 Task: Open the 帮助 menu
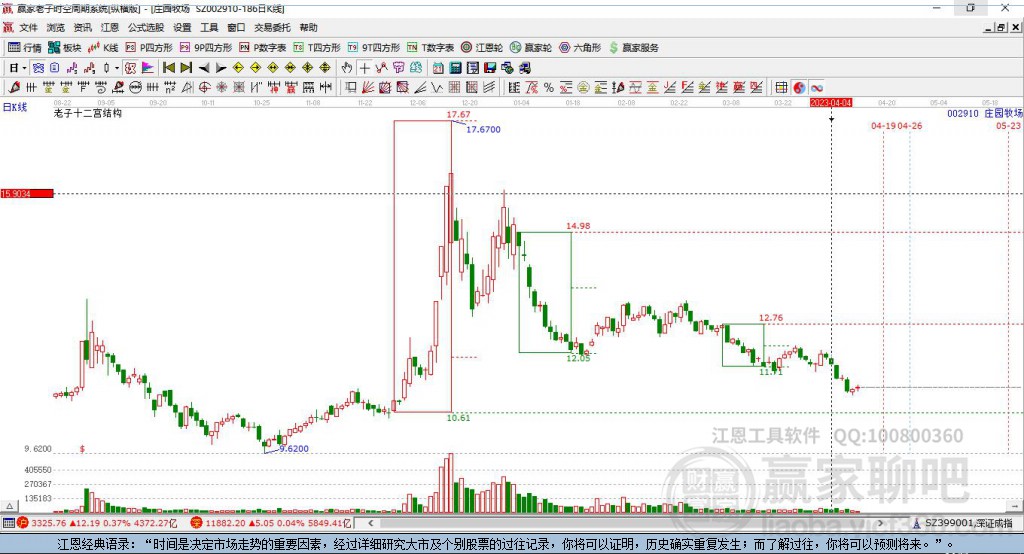(308, 27)
